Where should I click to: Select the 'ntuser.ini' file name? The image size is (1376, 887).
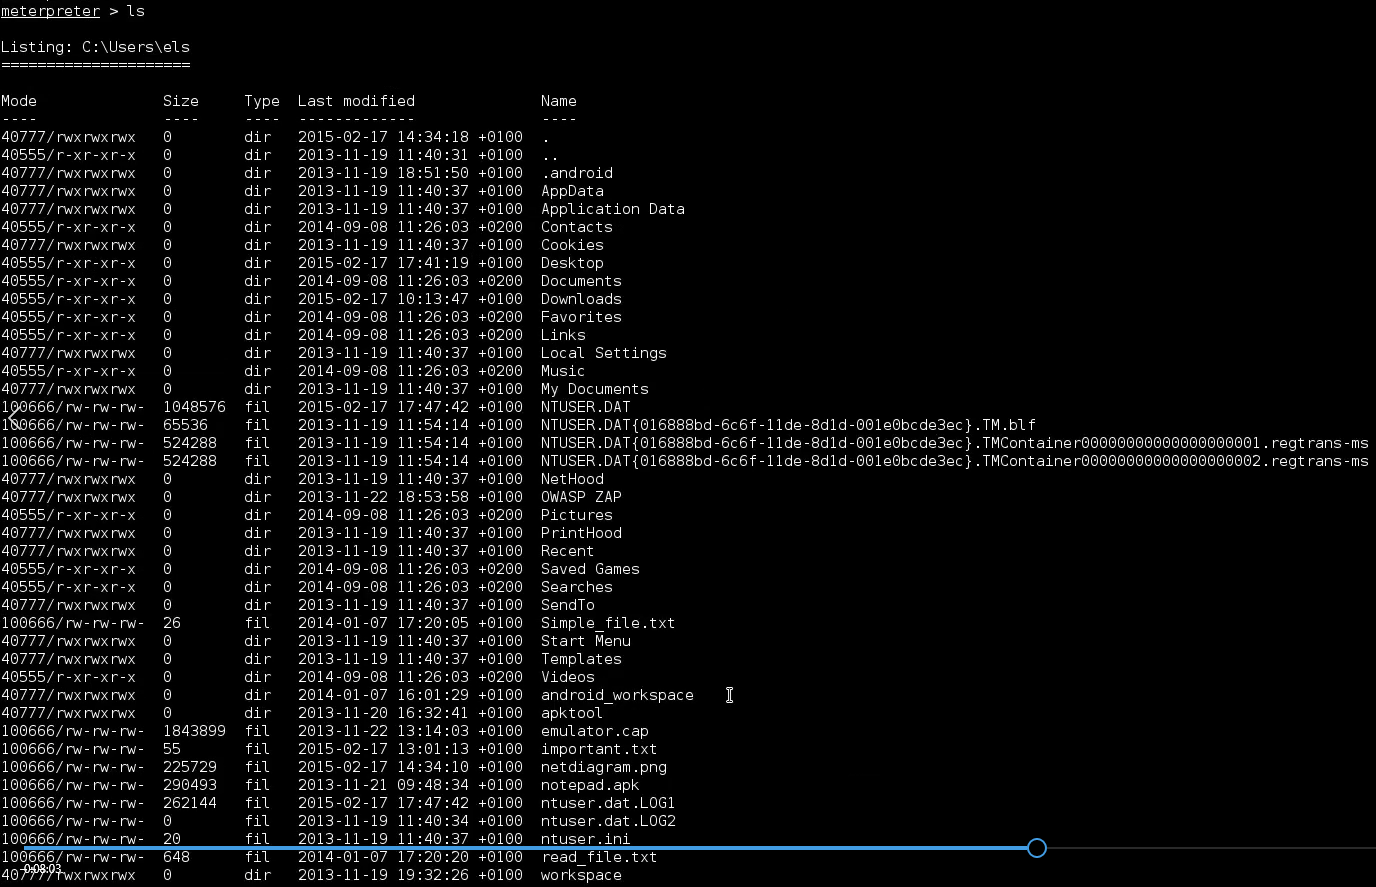(586, 839)
